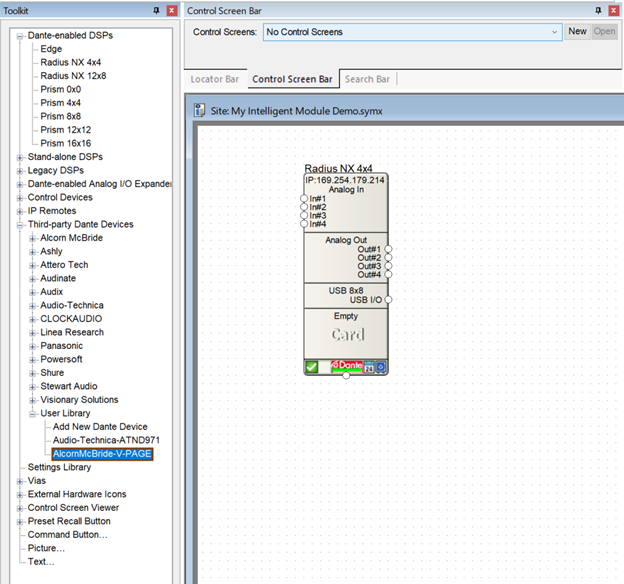Select Prism 16x16 in the Toolkit
The image size is (624, 584).
tap(66, 143)
